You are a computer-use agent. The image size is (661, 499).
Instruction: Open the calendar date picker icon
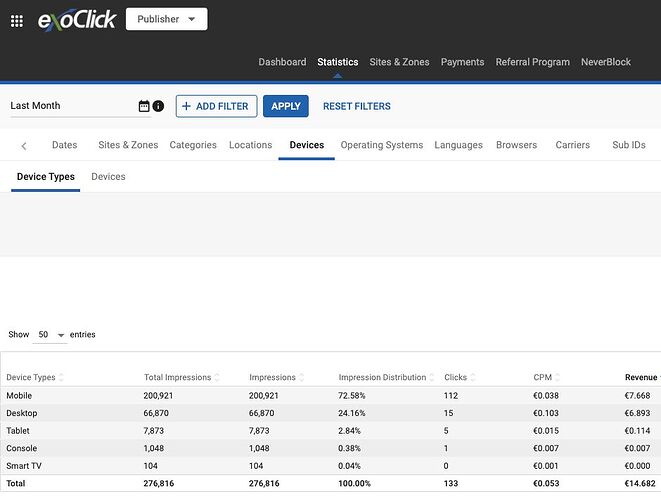pyautogui.click(x=144, y=106)
